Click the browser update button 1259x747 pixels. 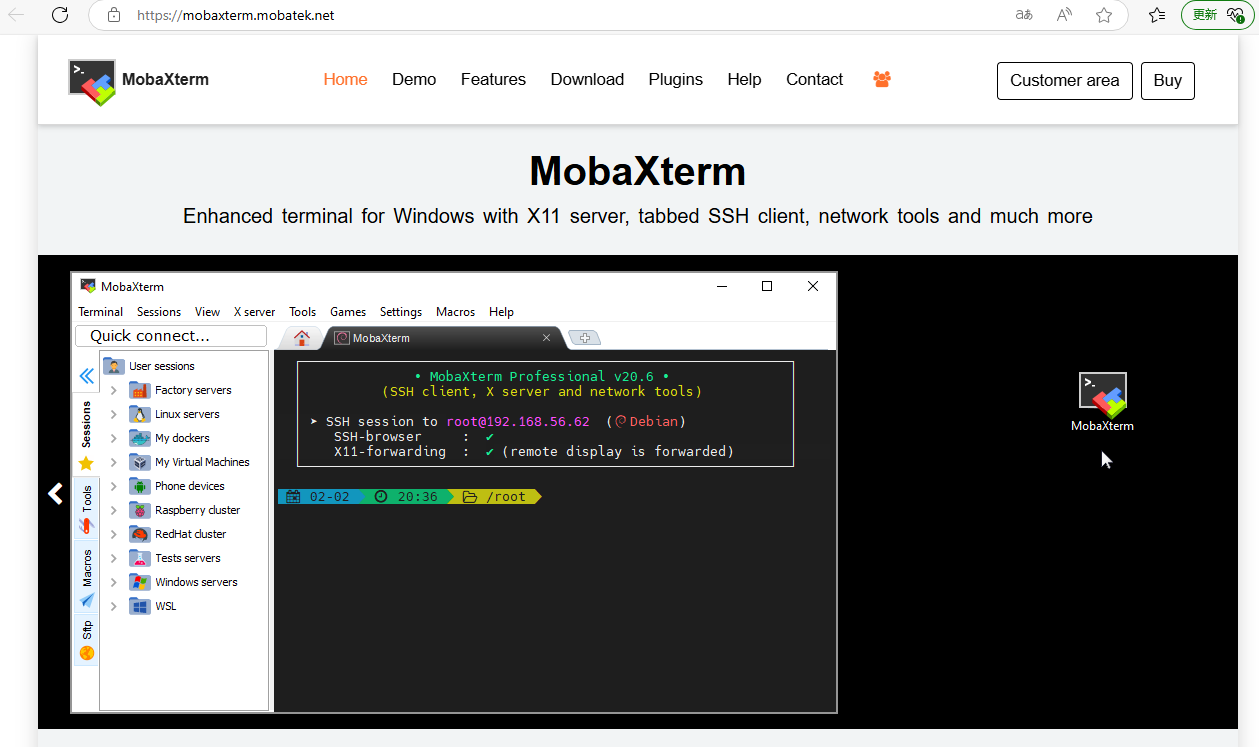(x=1217, y=15)
